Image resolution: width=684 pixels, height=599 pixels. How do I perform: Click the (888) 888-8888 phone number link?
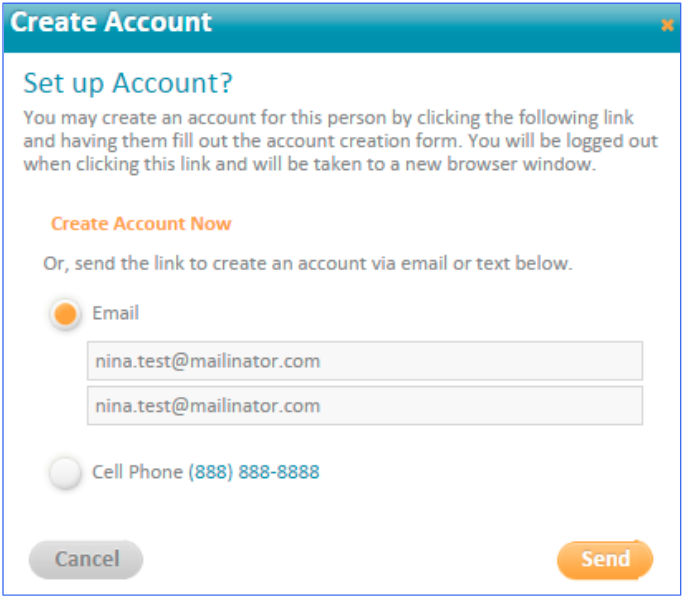254,472
